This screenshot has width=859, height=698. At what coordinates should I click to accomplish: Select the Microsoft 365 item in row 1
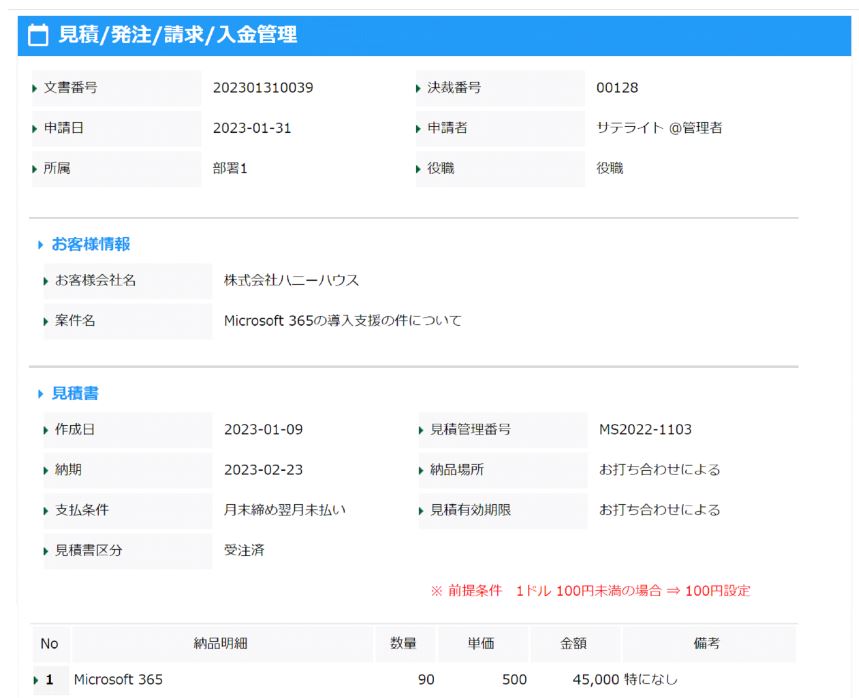[118, 680]
